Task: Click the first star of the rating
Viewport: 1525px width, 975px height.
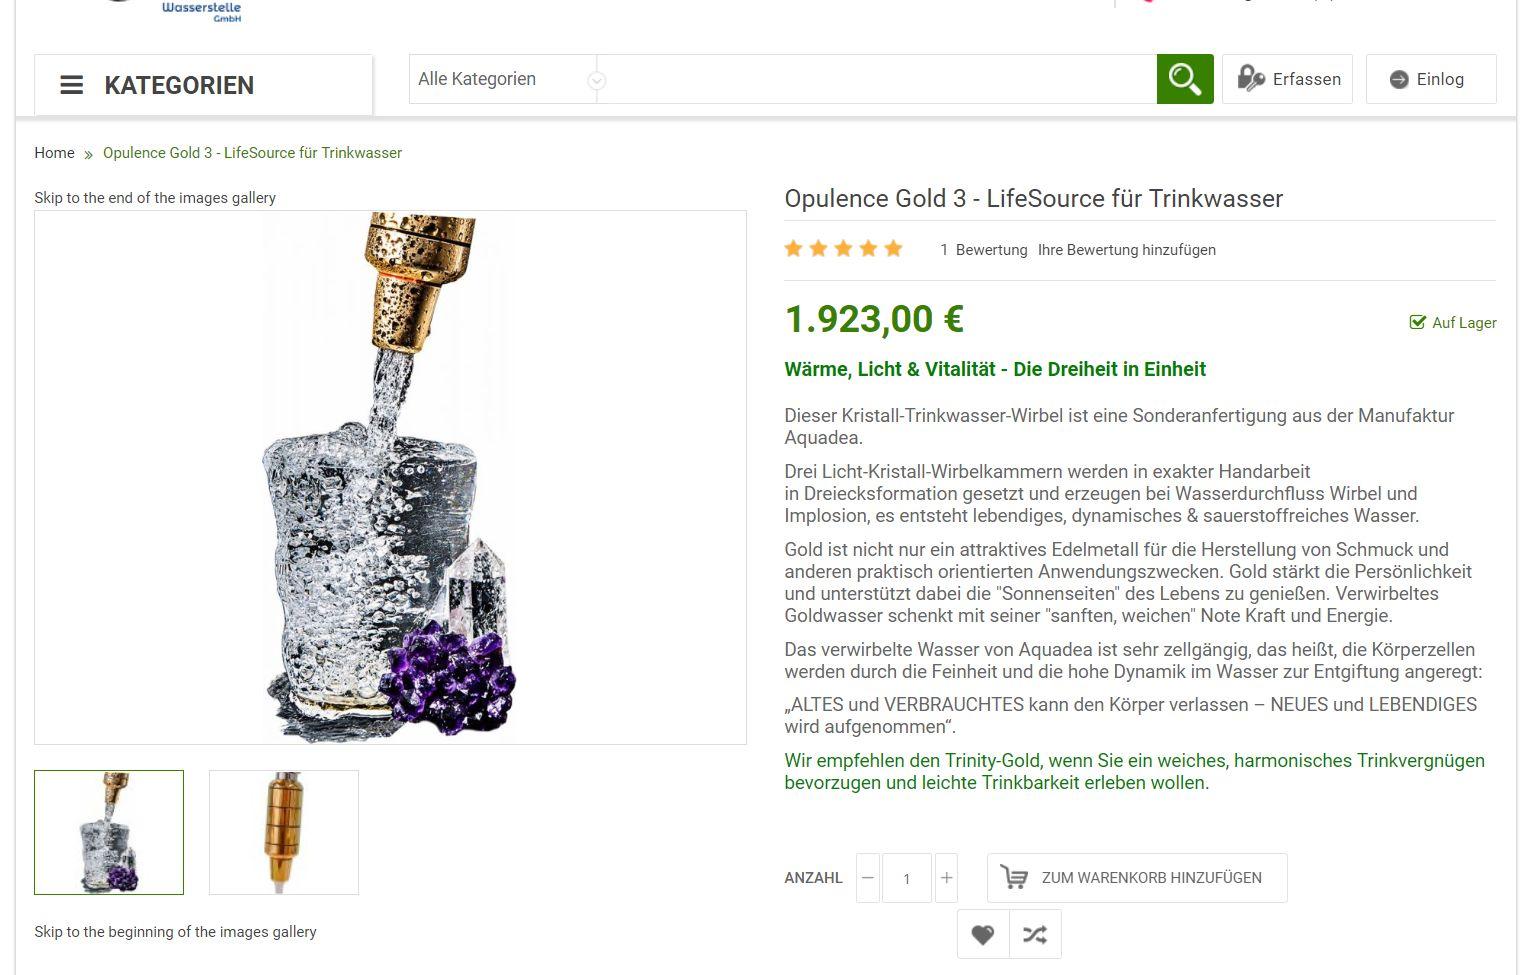Action: tap(793, 248)
